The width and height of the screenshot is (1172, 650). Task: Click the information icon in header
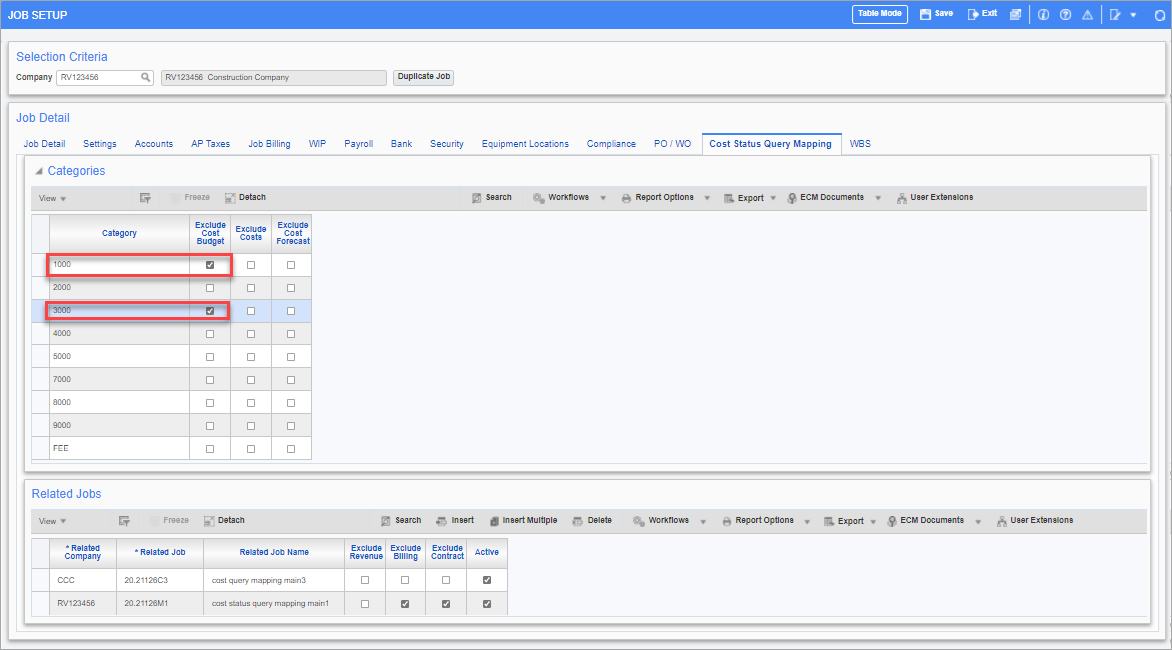(x=1043, y=15)
